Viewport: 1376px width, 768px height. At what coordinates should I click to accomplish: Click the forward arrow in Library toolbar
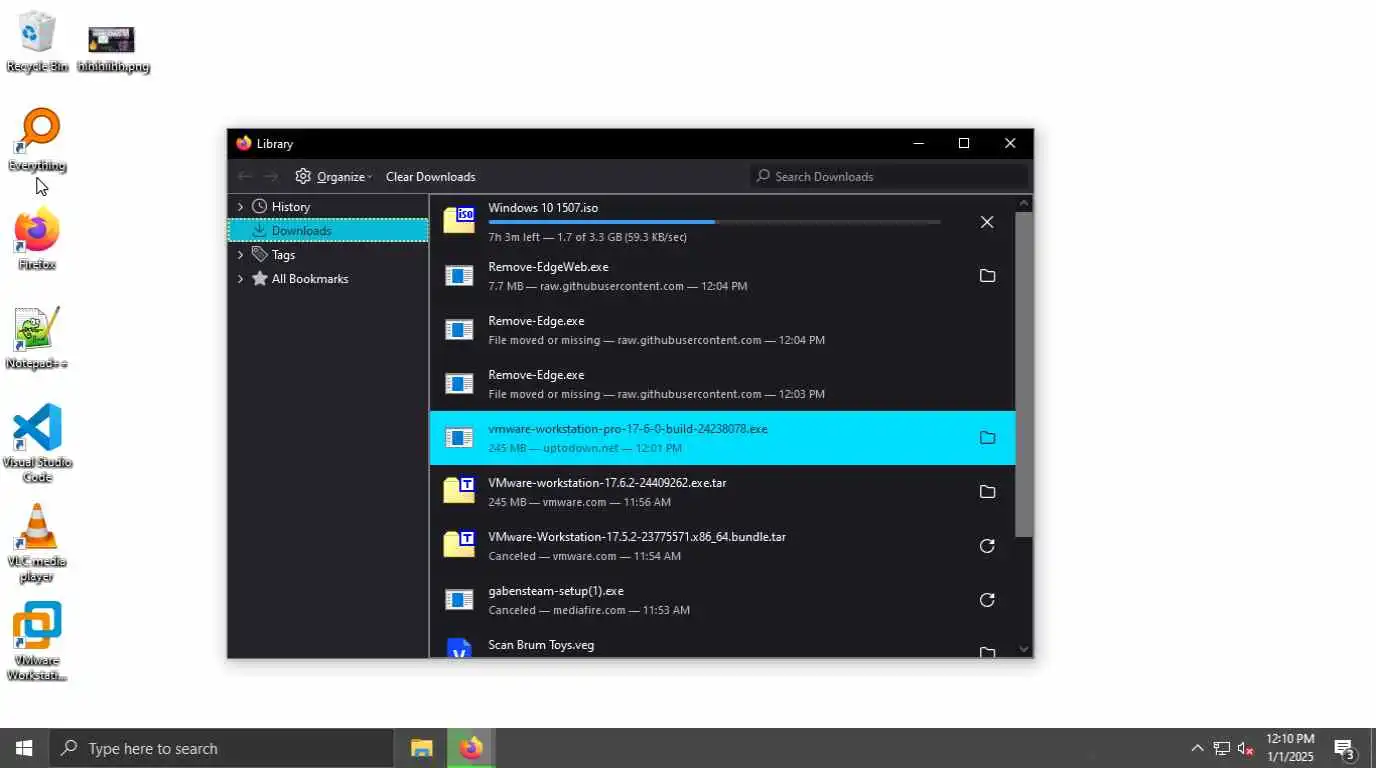tap(271, 176)
